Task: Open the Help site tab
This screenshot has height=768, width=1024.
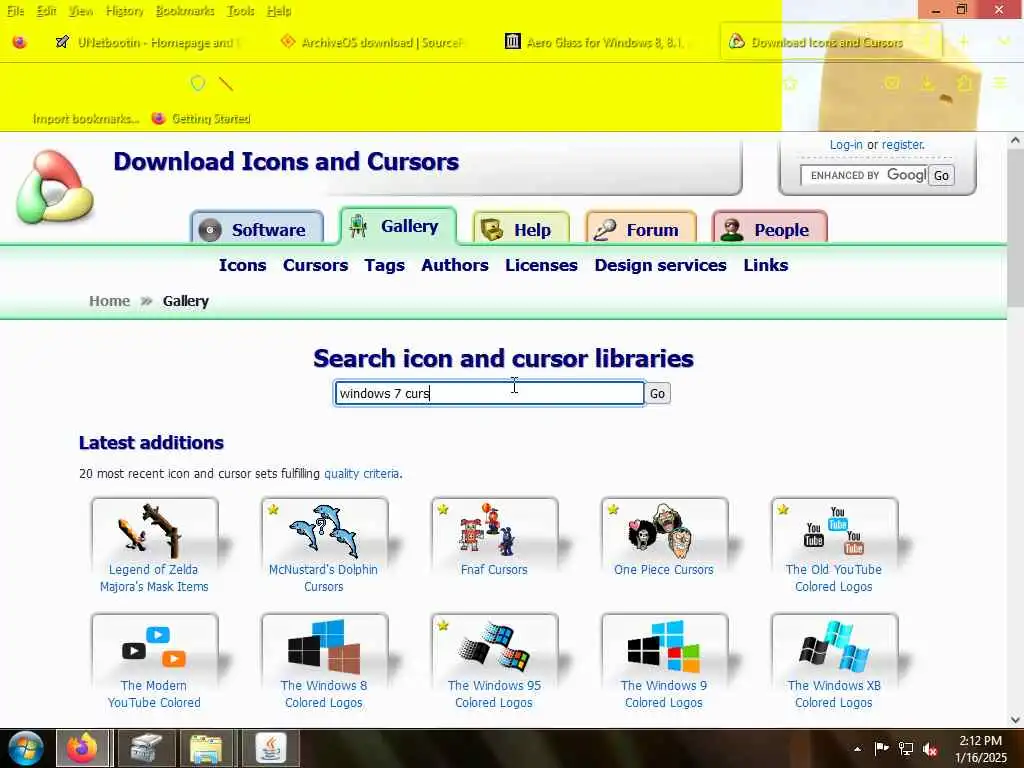Action: coord(521,229)
